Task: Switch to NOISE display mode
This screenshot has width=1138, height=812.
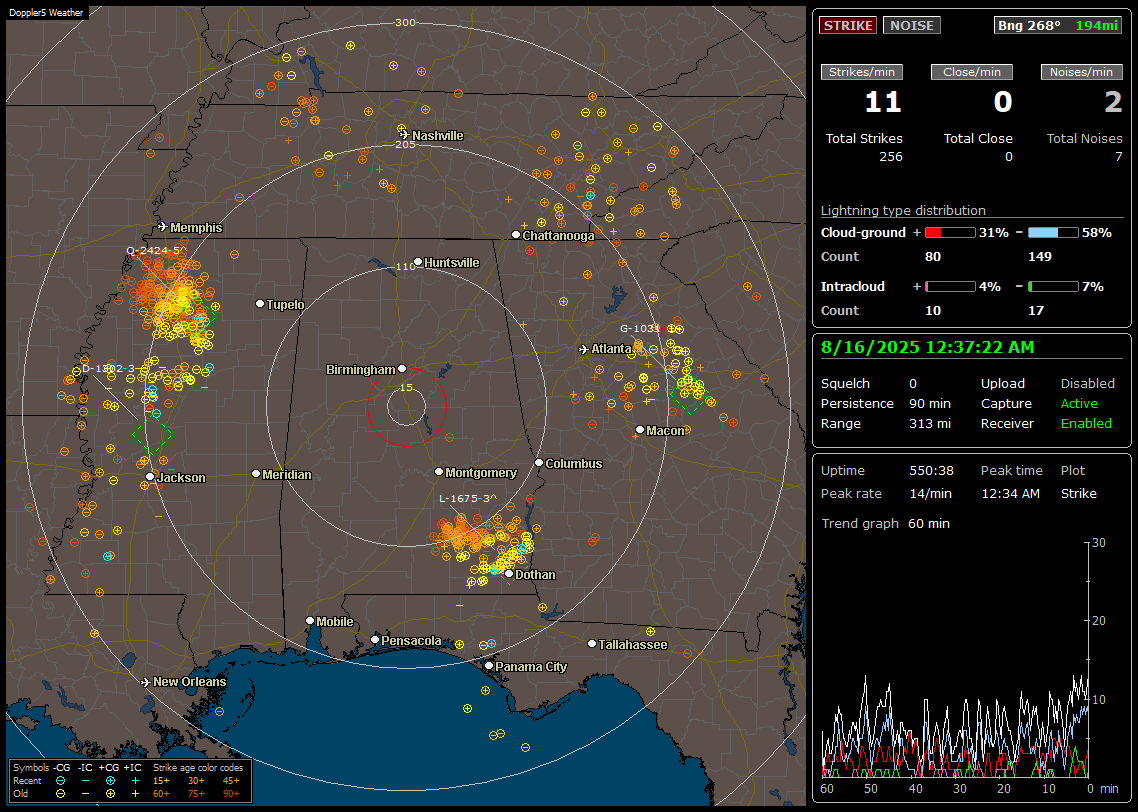Action: click(x=912, y=25)
